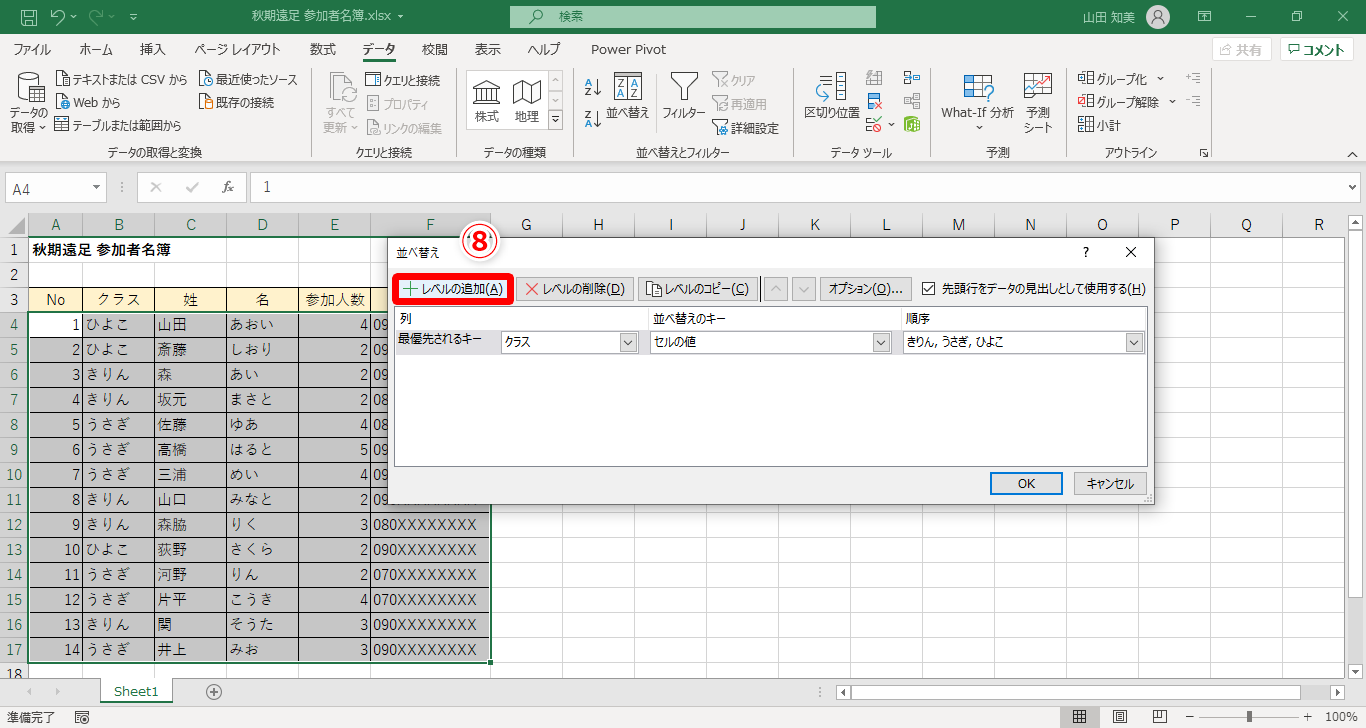This screenshot has height=728, width=1366.
Task: Open the セルの値 sort key dropdown
Action: 881,342
